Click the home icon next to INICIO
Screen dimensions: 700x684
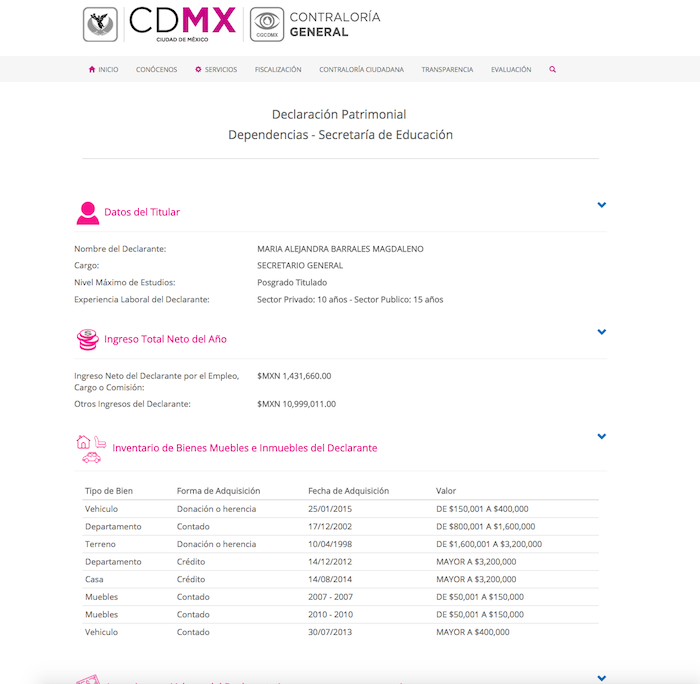pos(92,70)
